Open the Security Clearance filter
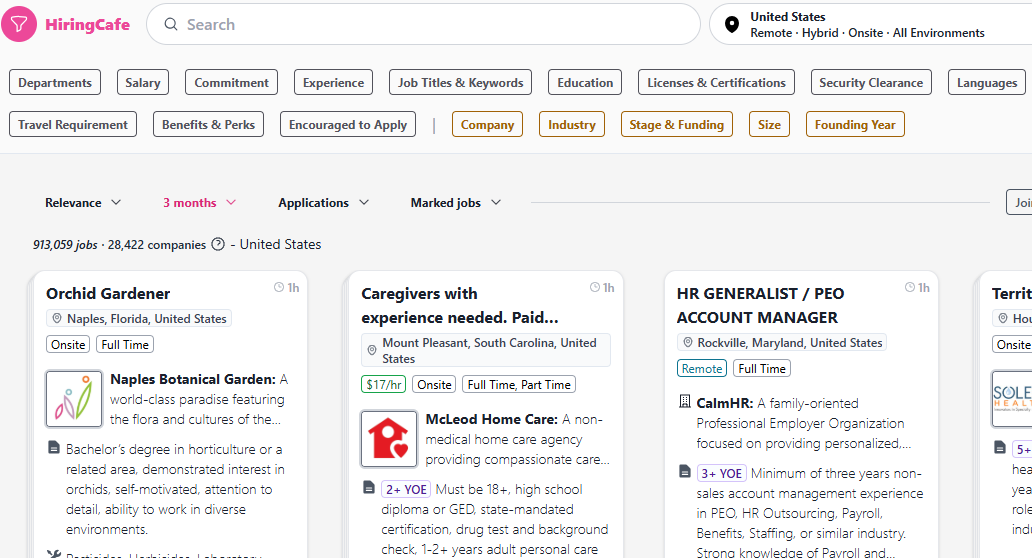 (871, 82)
